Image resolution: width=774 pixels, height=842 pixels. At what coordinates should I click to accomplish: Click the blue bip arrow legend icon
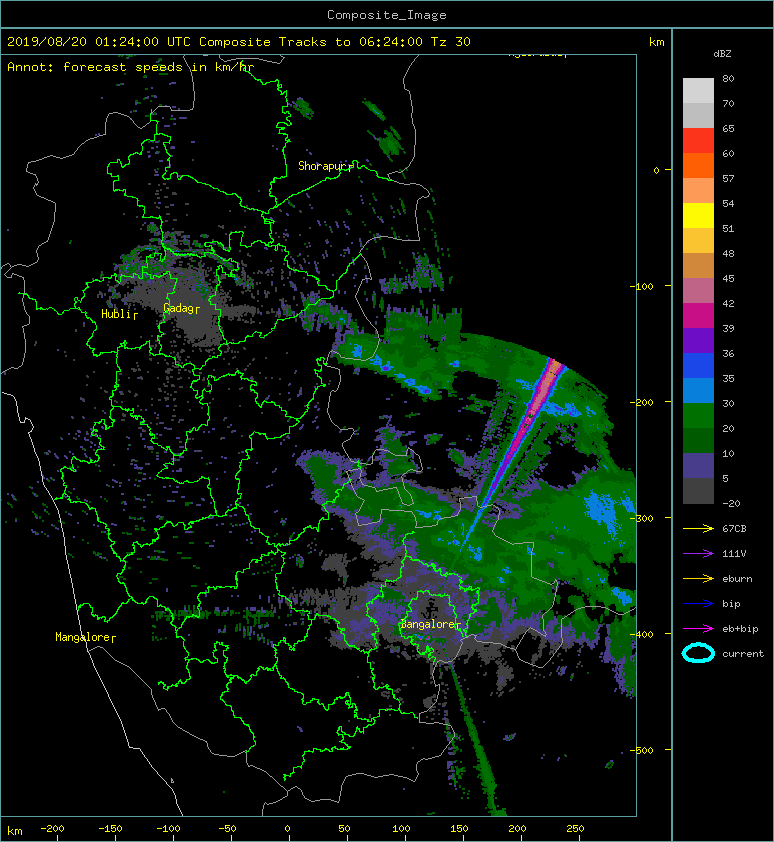pyautogui.click(x=698, y=604)
